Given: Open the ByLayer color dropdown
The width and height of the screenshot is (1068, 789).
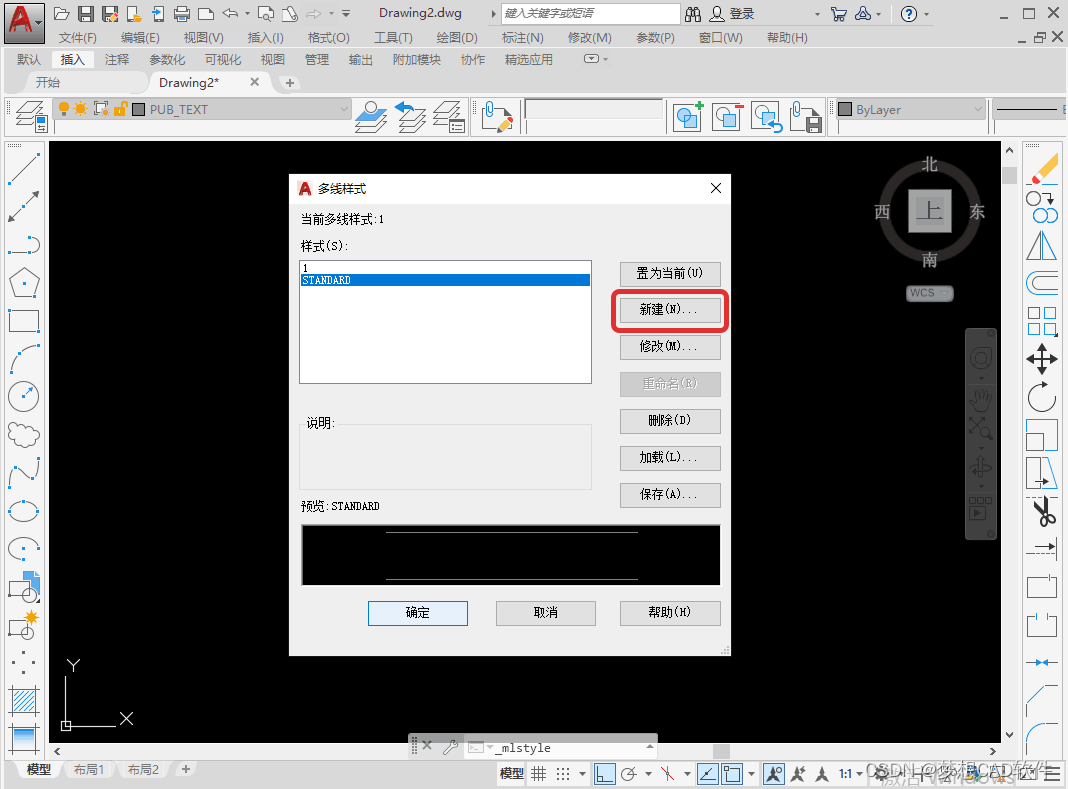Looking at the screenshot, I should click(978, 109).
